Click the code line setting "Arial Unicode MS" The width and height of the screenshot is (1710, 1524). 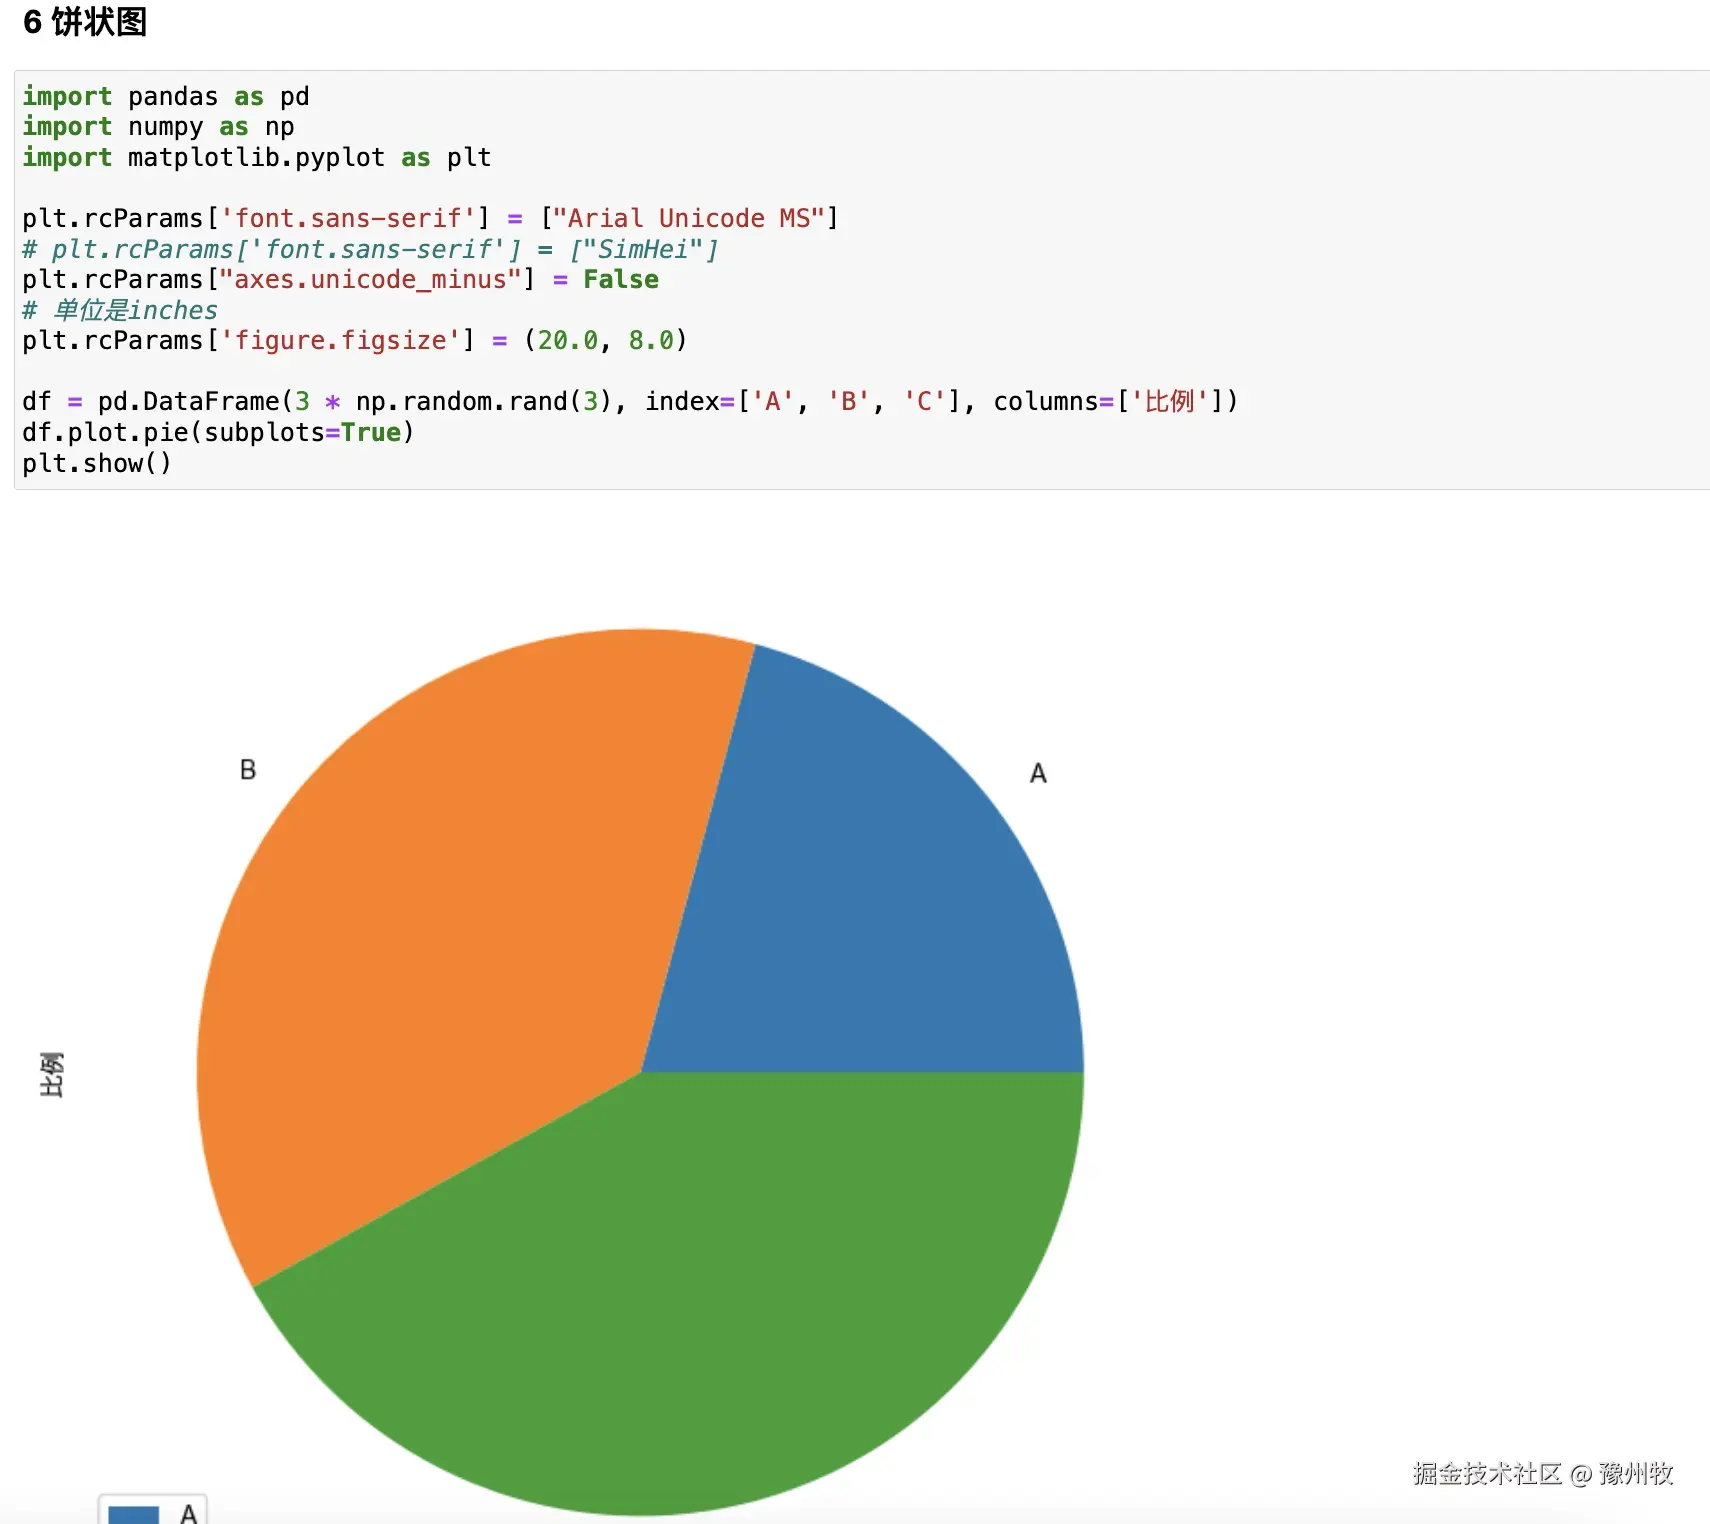tap(430, 218)
